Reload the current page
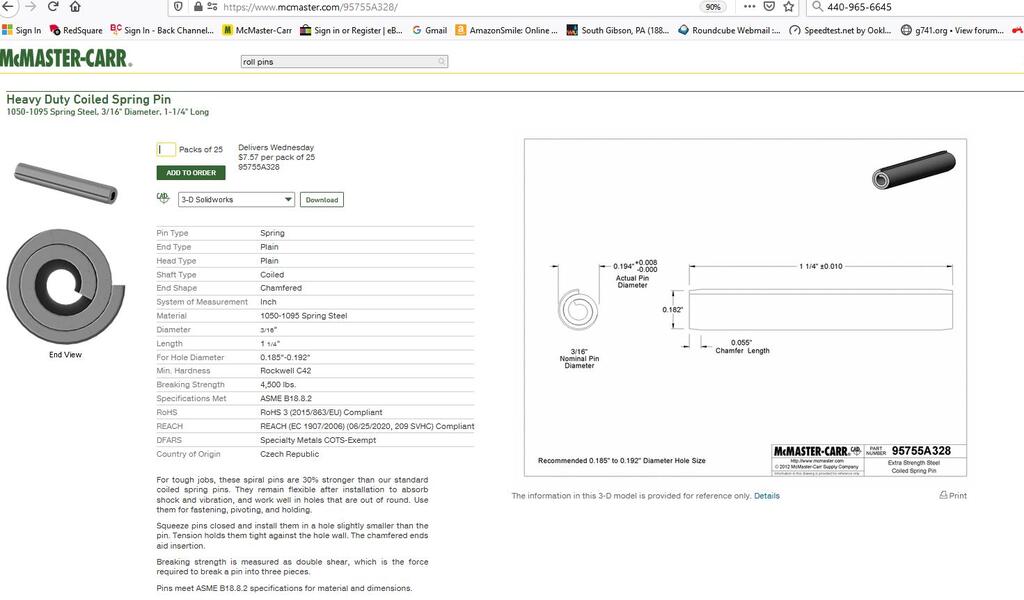 53,7
